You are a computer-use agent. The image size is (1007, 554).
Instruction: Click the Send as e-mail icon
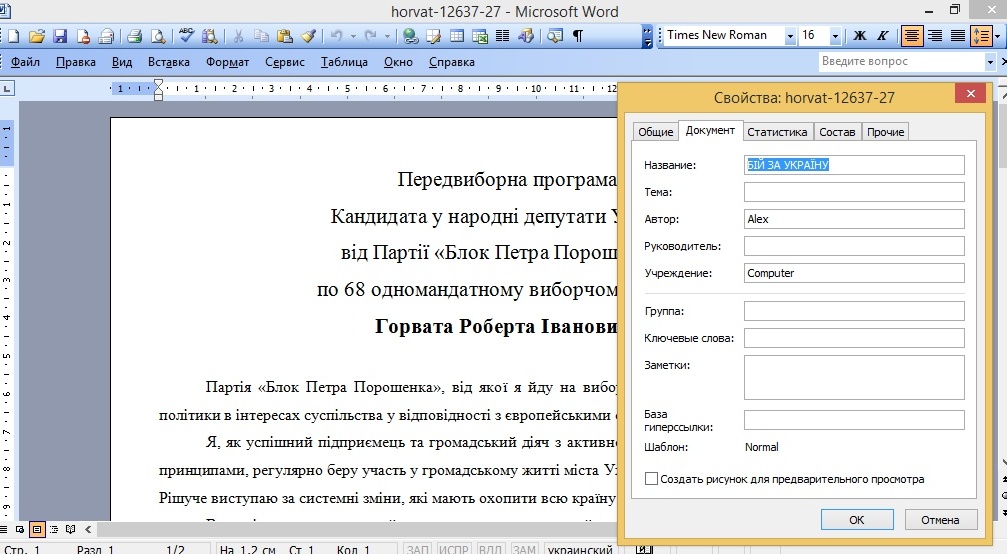[x=107, y=36]
